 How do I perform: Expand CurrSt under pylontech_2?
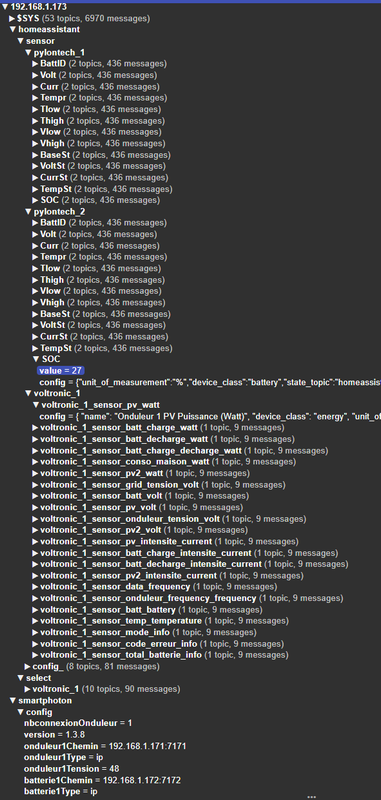(35, 337)
